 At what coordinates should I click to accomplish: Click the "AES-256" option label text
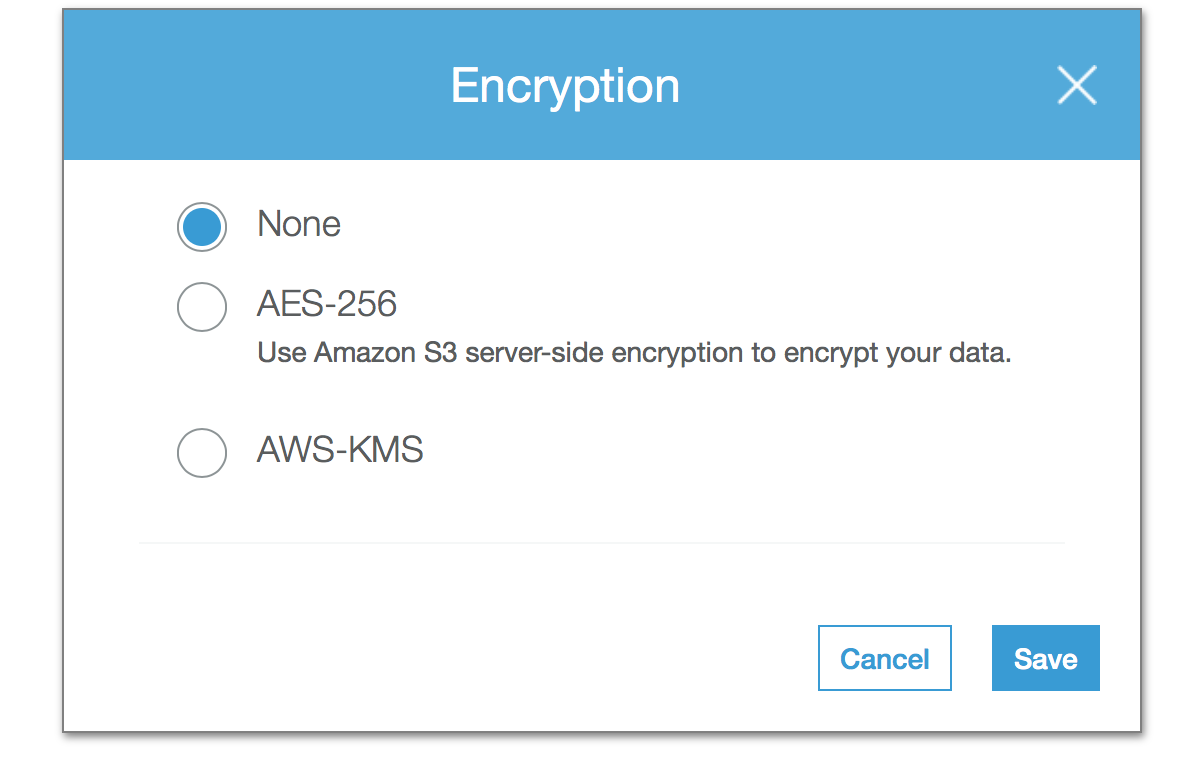coord(327,303)
